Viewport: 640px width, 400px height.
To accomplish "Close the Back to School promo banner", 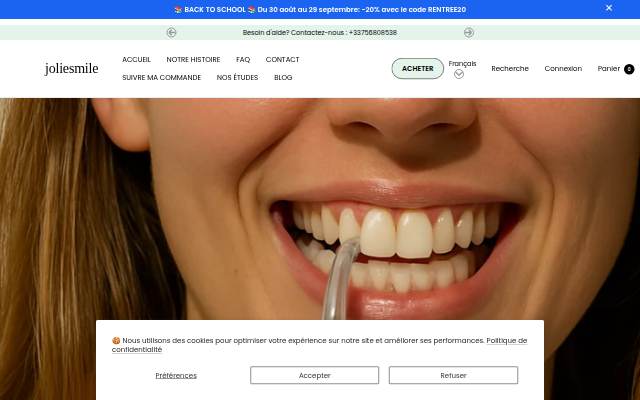I will tap(609, 8).
